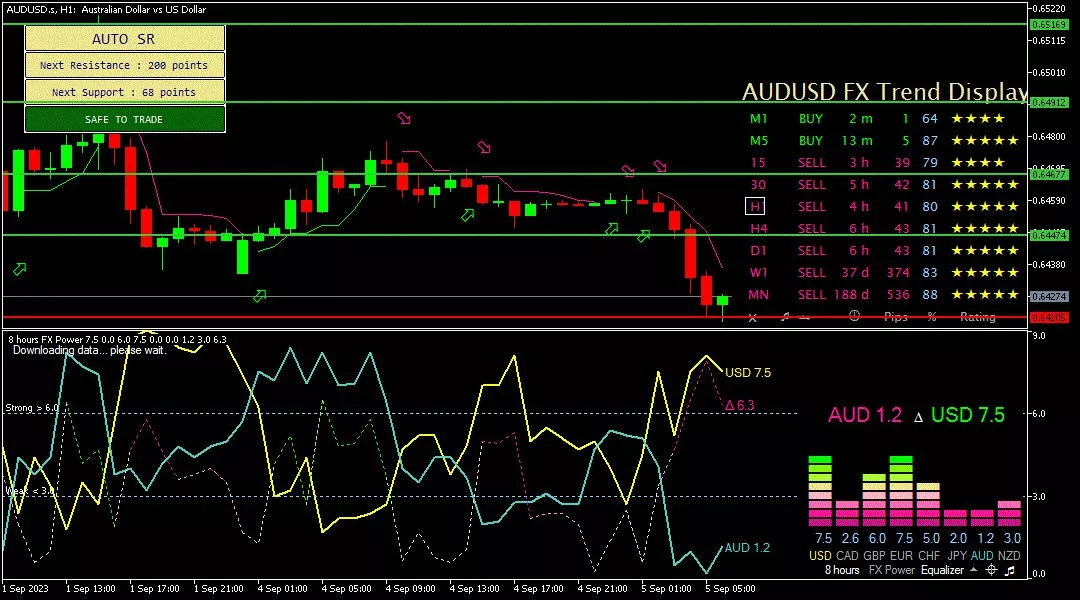Viewport: 1080px width, 600px height.
Task: Click the 0.65169 green price label
Action: pos(1049,24)
